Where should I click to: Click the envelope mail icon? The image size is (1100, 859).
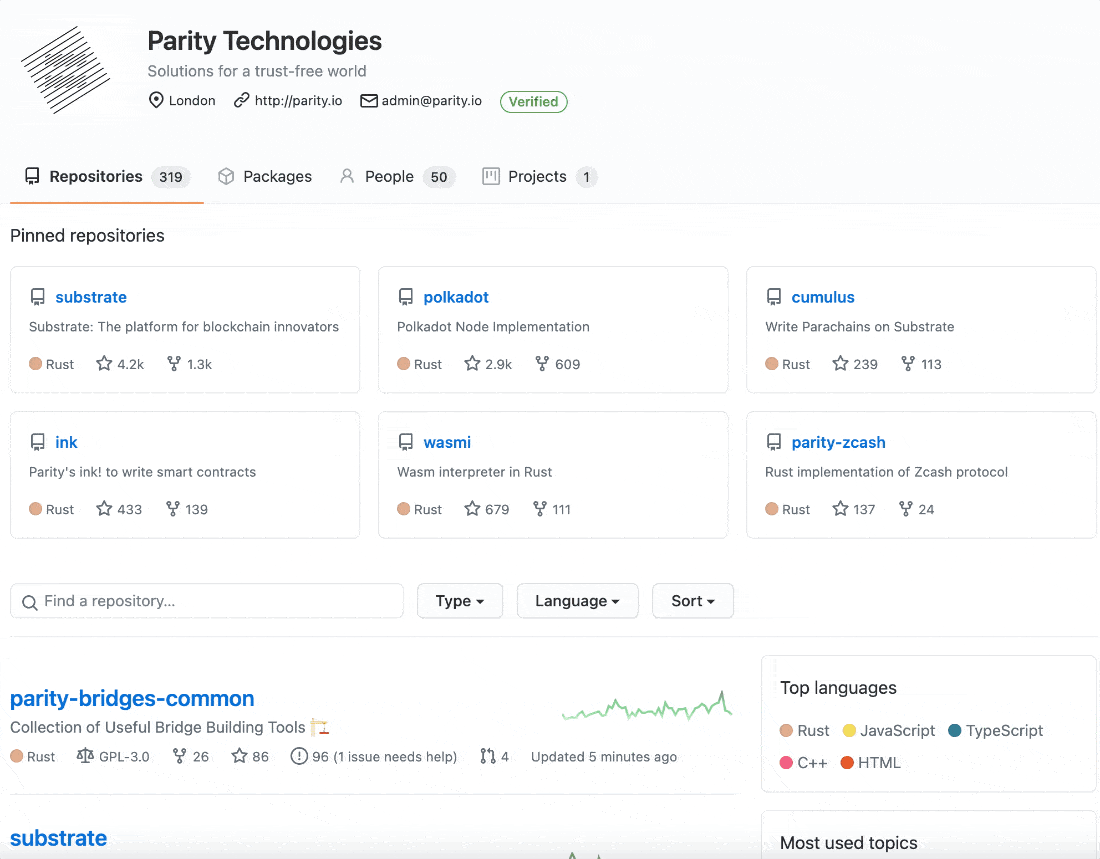click(x=369, y=101)
